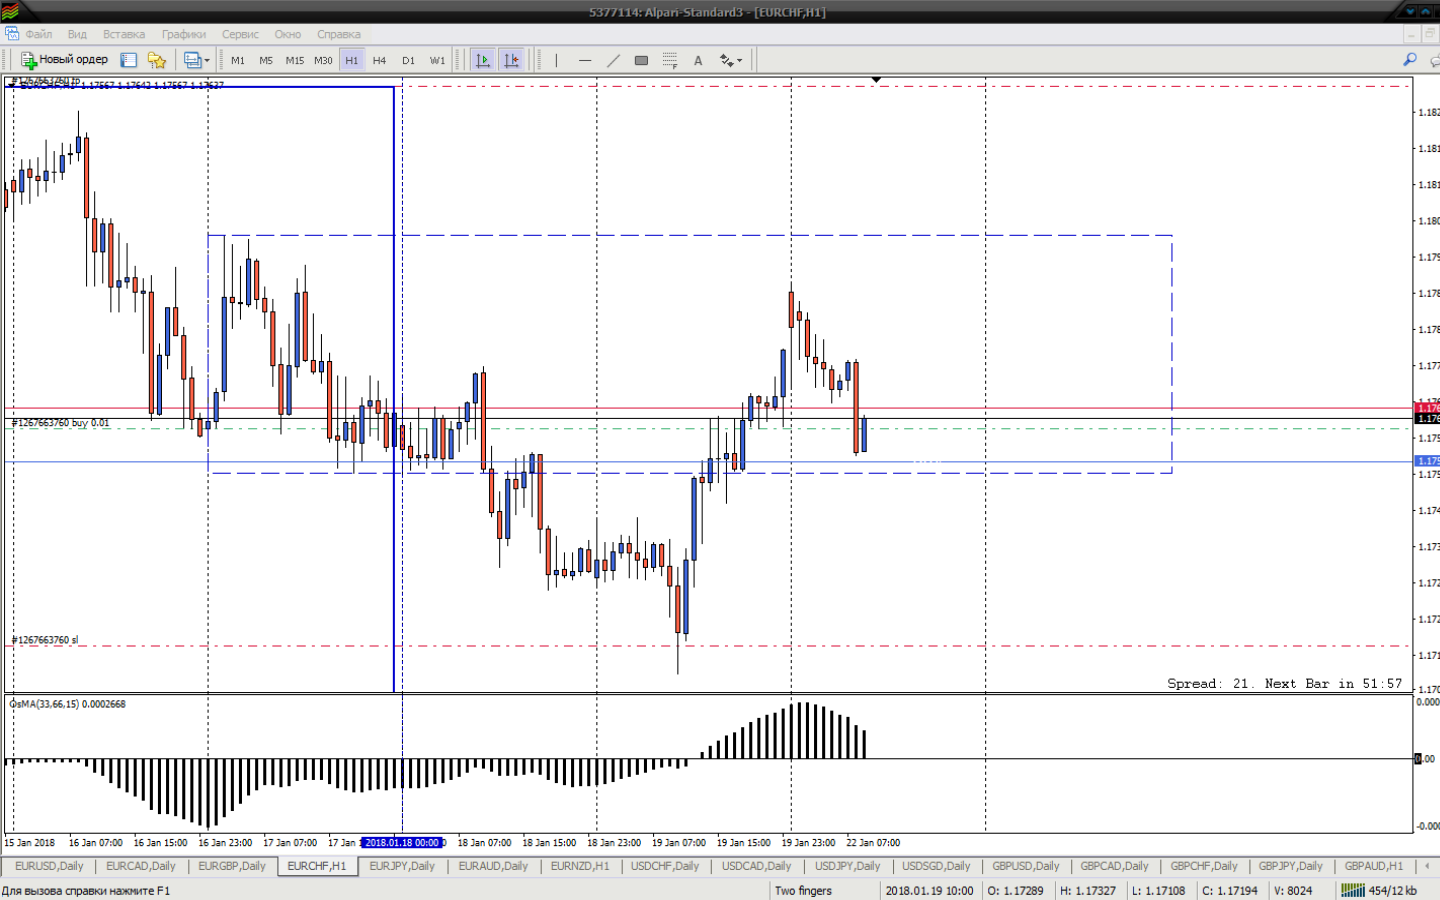Click the Spread: 21 Next Bar text
The image size is (1440, 900).
click(x=1285, y=684)
